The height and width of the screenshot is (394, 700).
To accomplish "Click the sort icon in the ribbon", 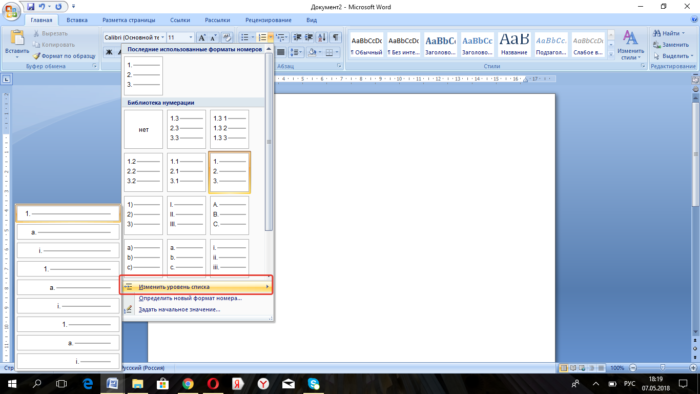I will tap(322, 37).
